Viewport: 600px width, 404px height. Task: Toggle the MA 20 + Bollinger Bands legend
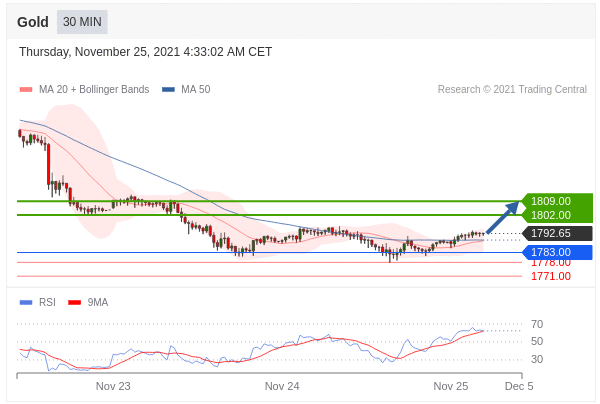[93, 90]
